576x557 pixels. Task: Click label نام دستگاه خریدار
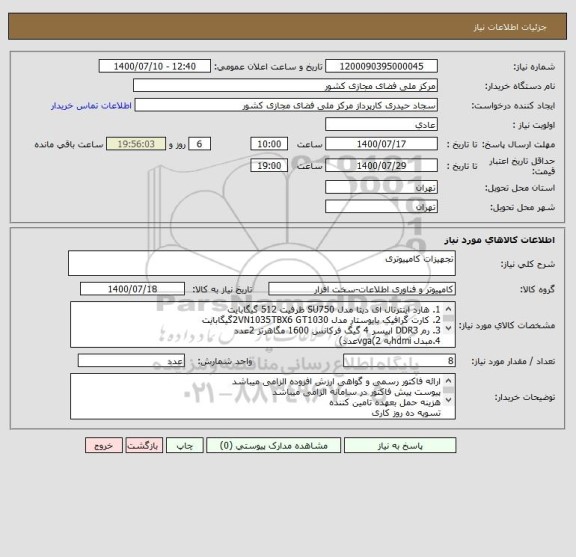[520, 86]
